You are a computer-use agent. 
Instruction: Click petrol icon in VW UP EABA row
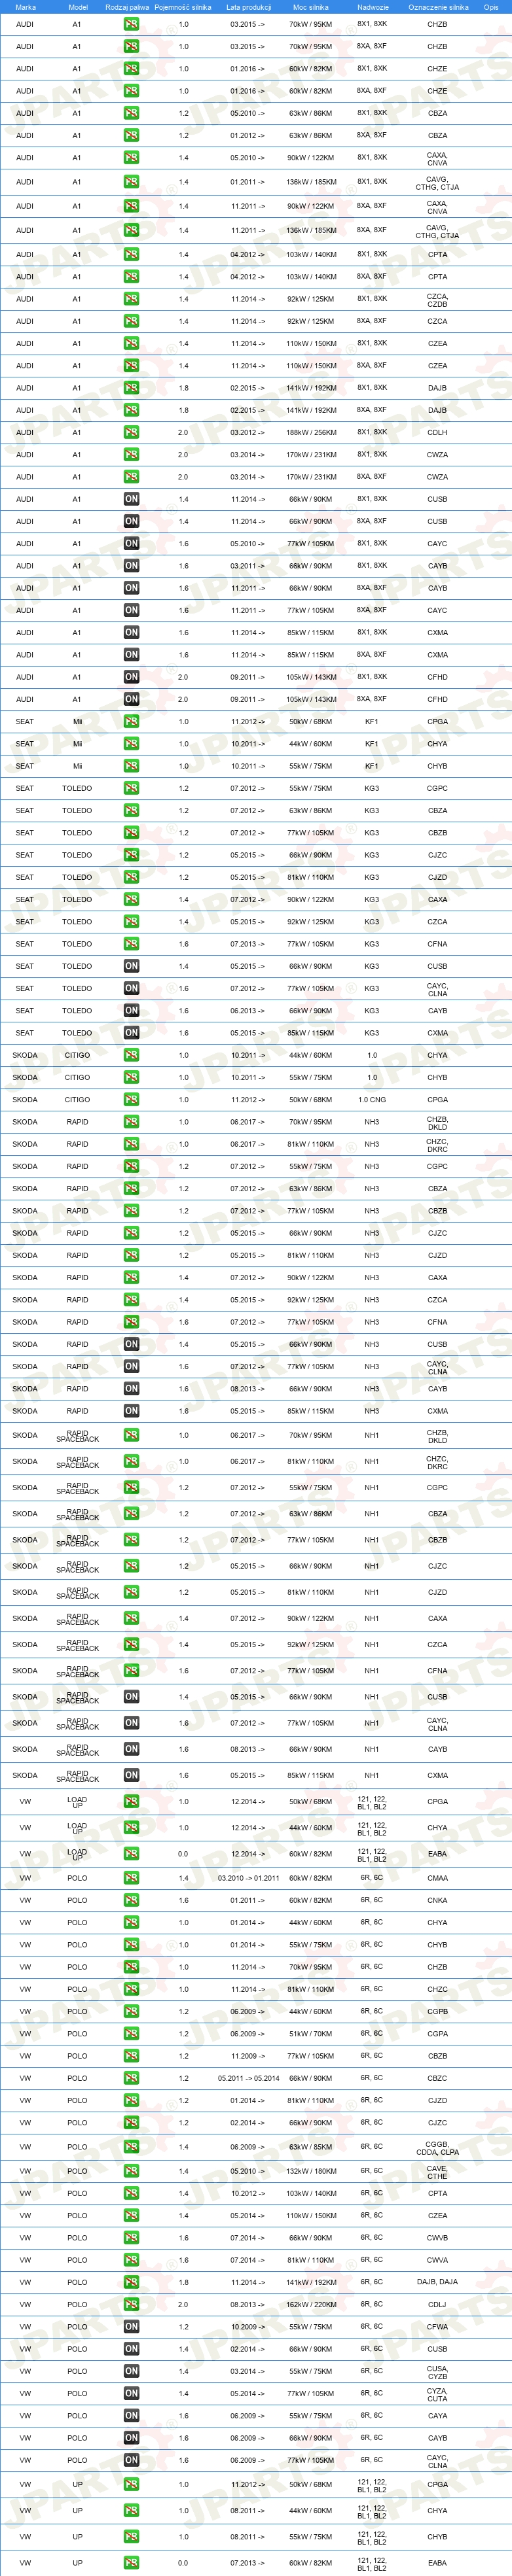click(131, 2563)
